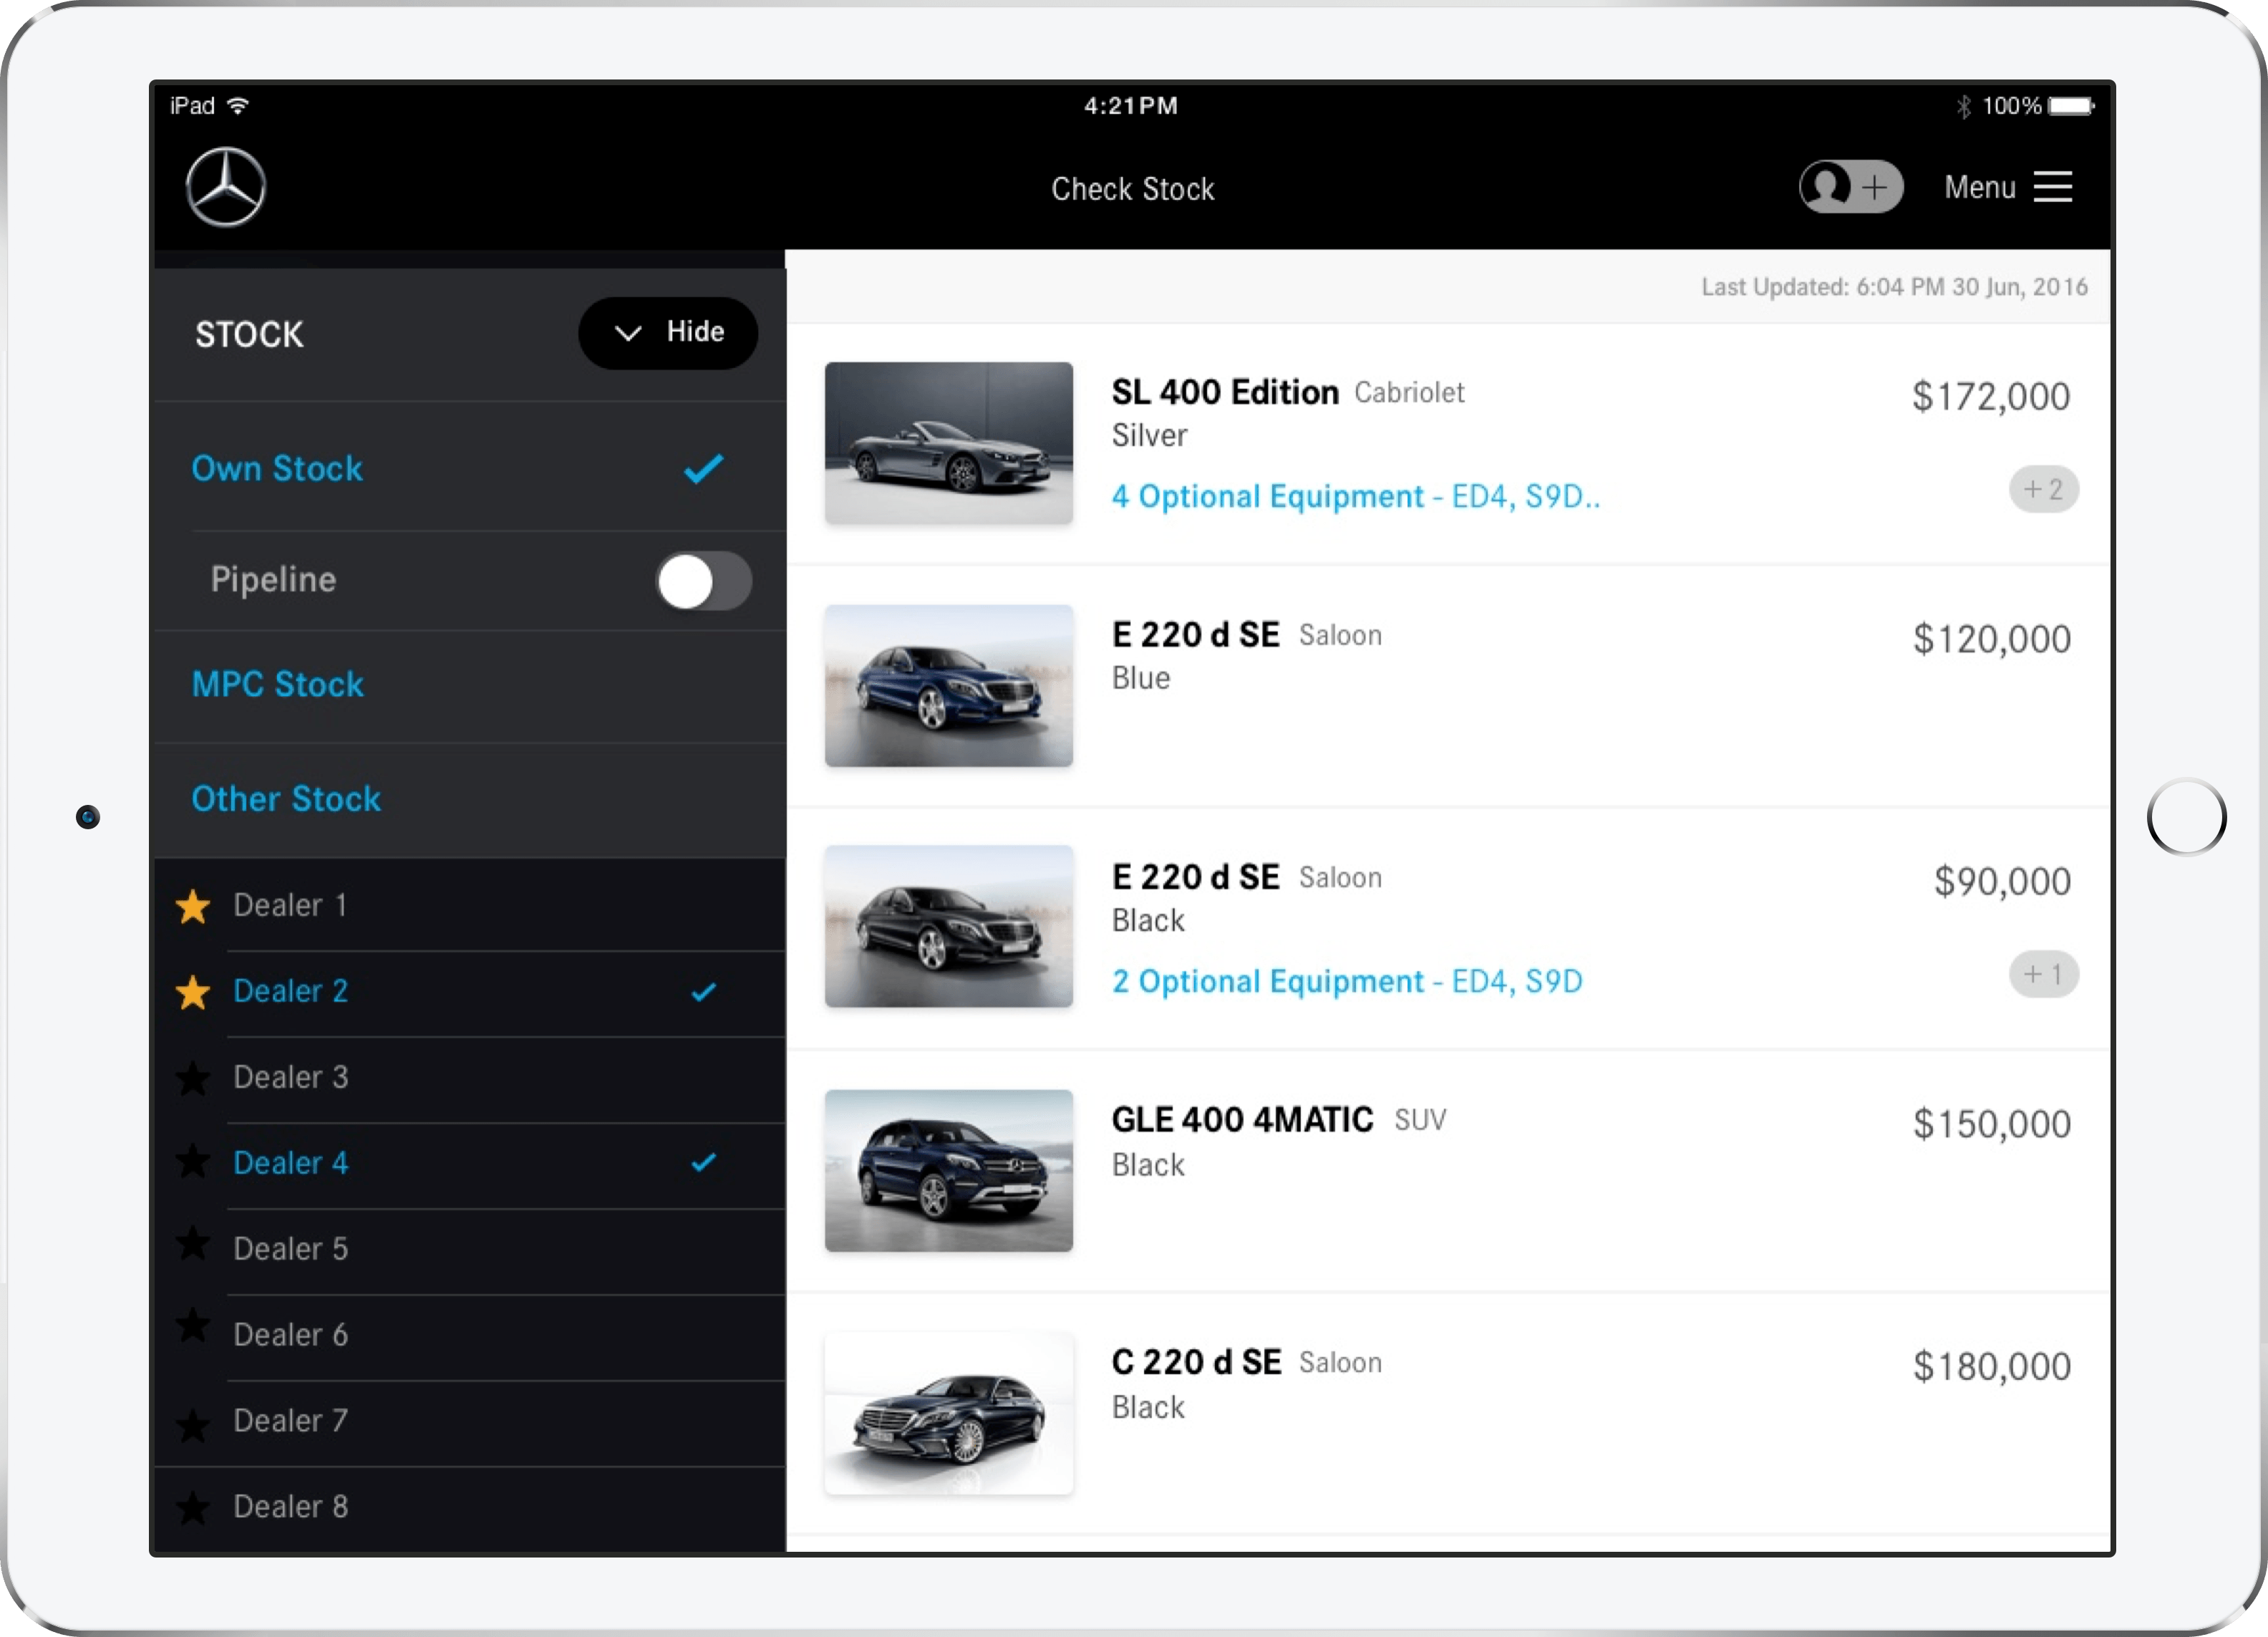This screenshot has height=1637, width=2268.
Task: Deselect the Dealer 2 checkmark
Action: click(x=704, y=992)
